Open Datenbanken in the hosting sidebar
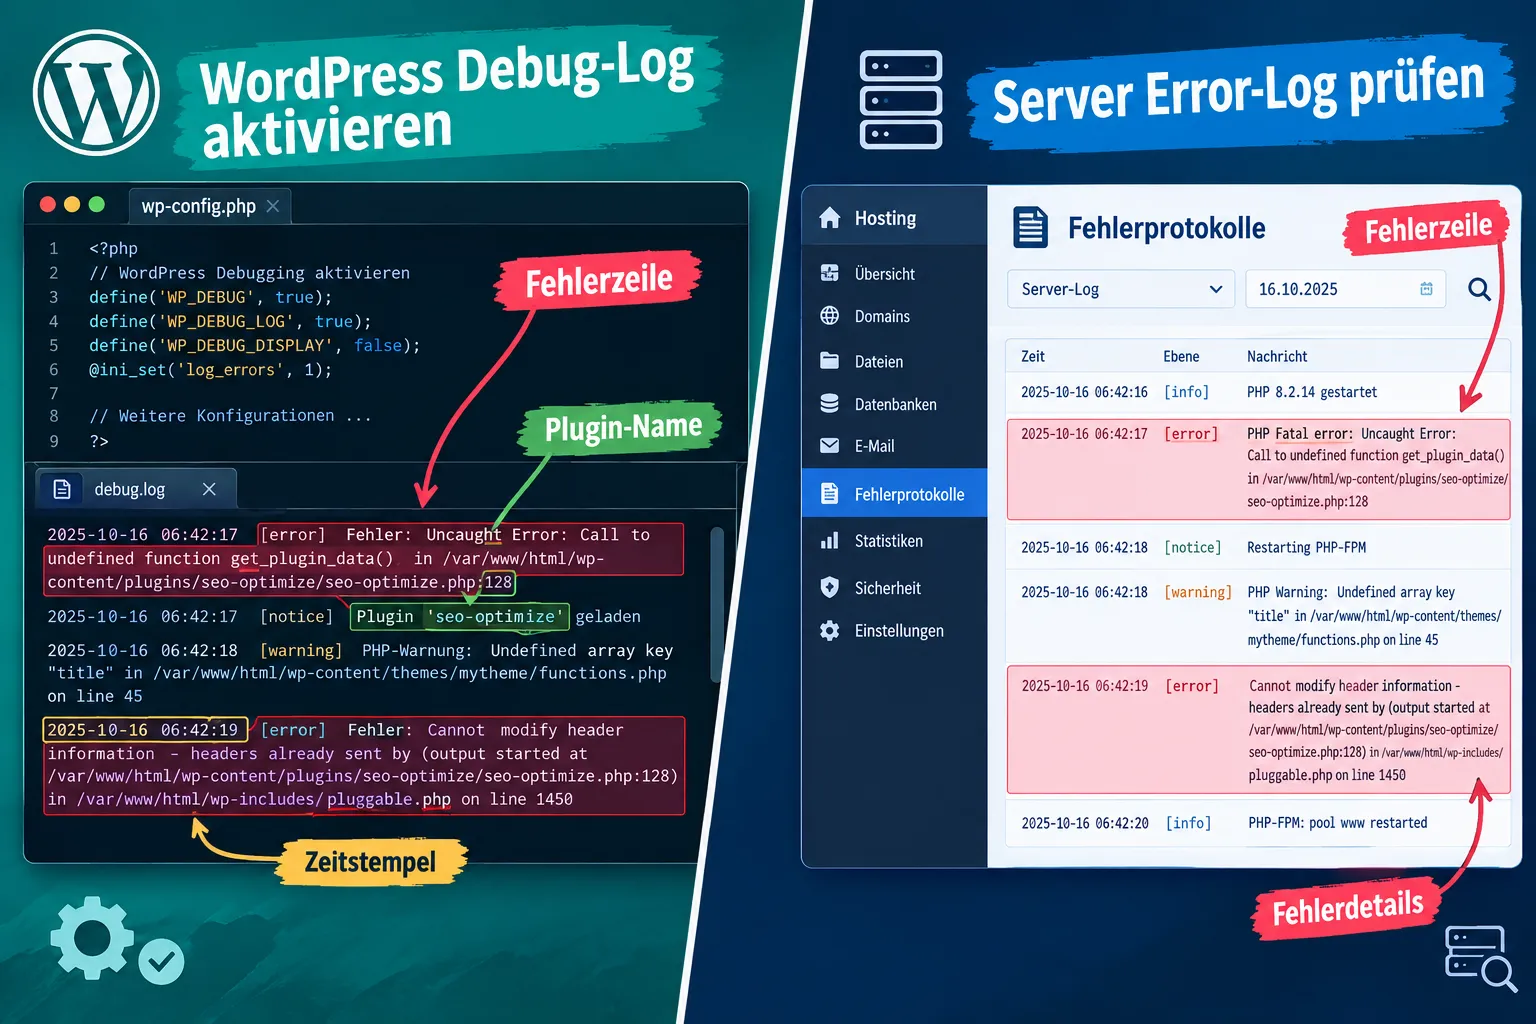 (x=894, y=404)
